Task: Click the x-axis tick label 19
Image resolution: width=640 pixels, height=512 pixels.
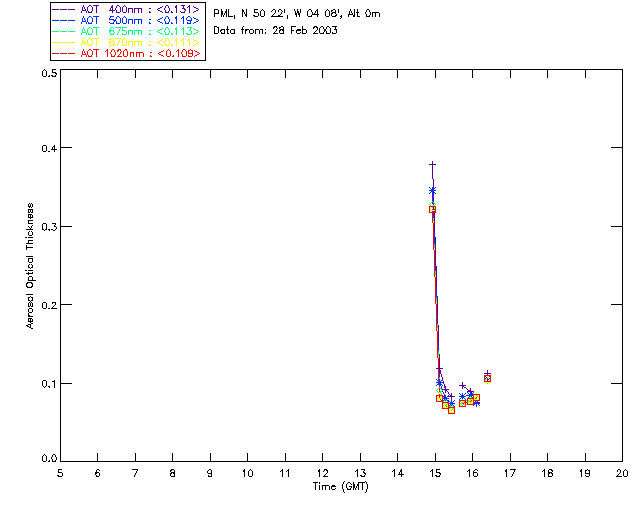Action: [585, 473]
